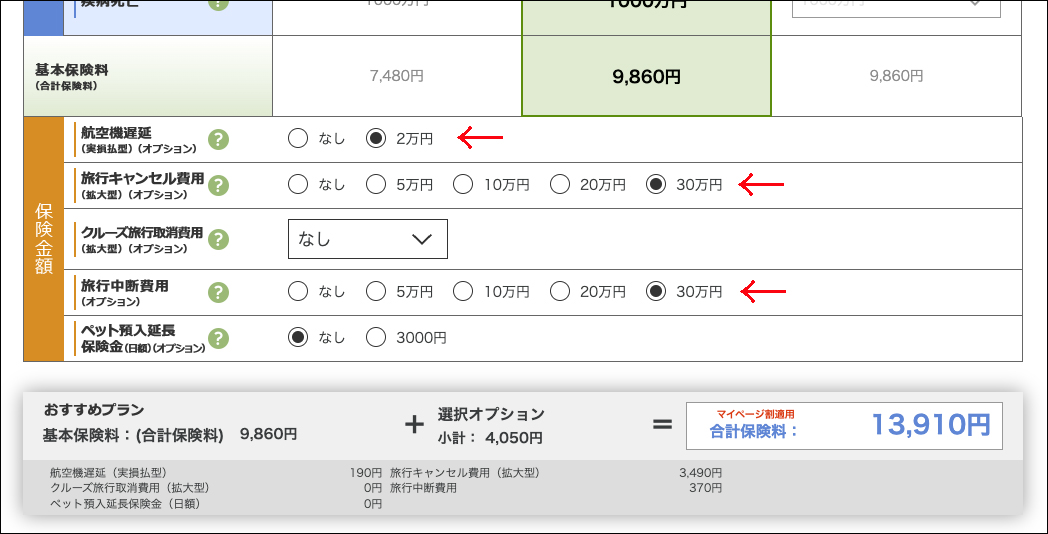
Task: Select 3000円 for ペット預入延長保険金
Action: (376, 338)
